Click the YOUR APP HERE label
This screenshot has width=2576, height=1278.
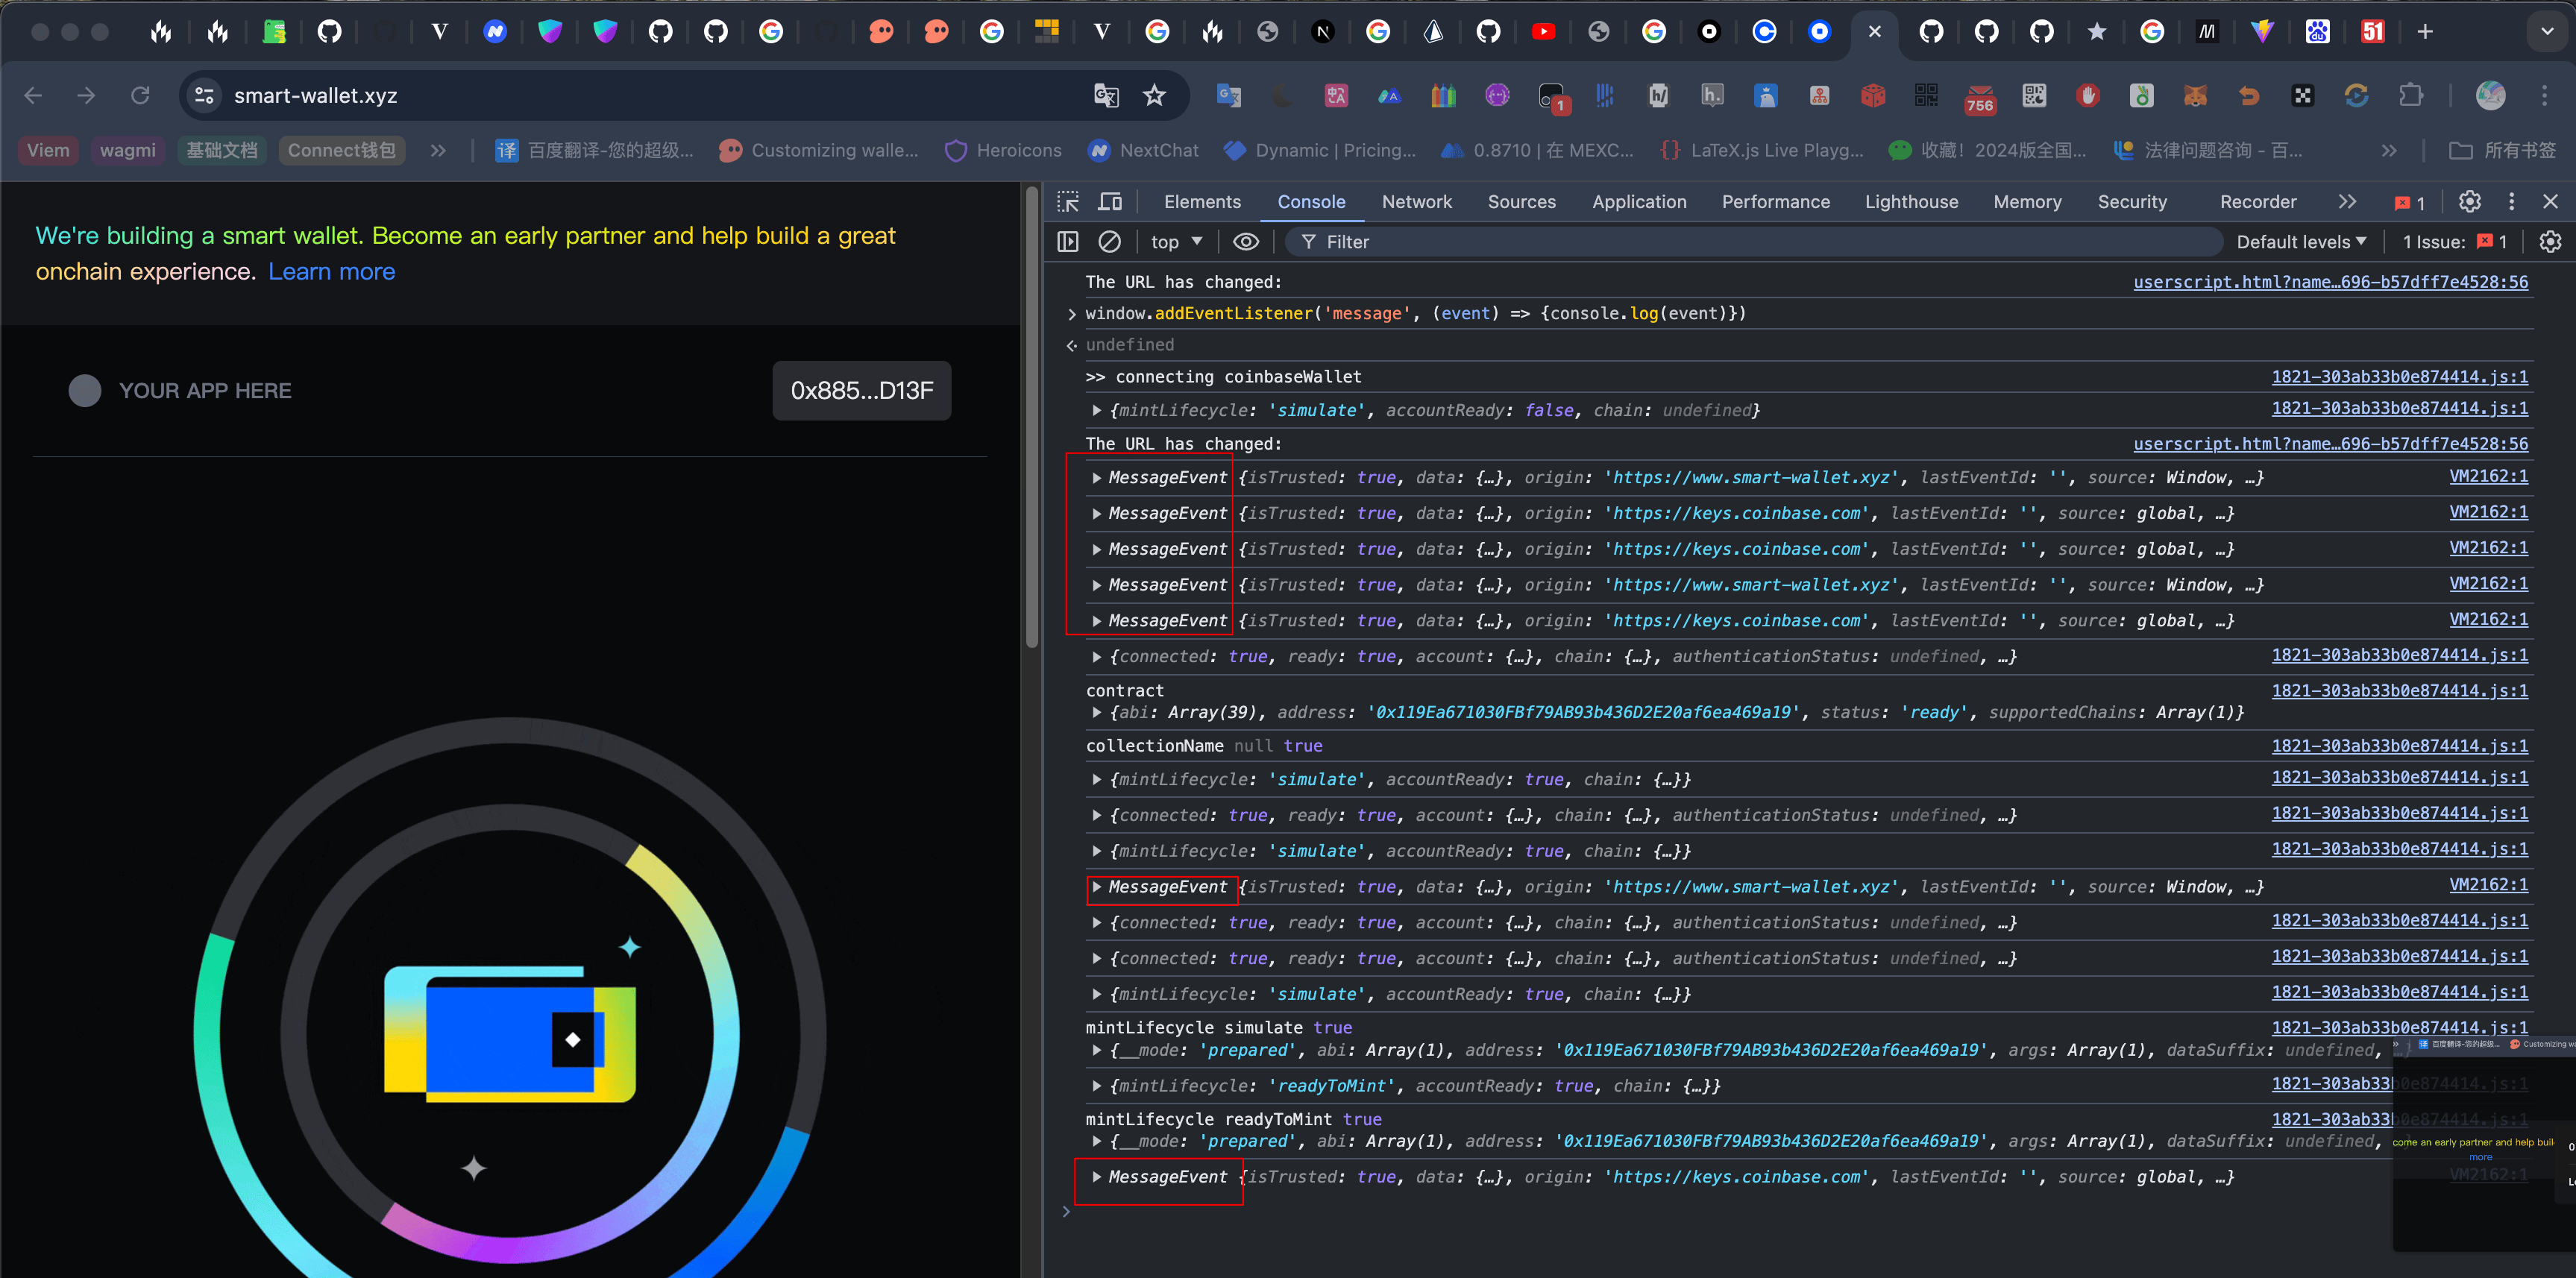click(205, 391)
